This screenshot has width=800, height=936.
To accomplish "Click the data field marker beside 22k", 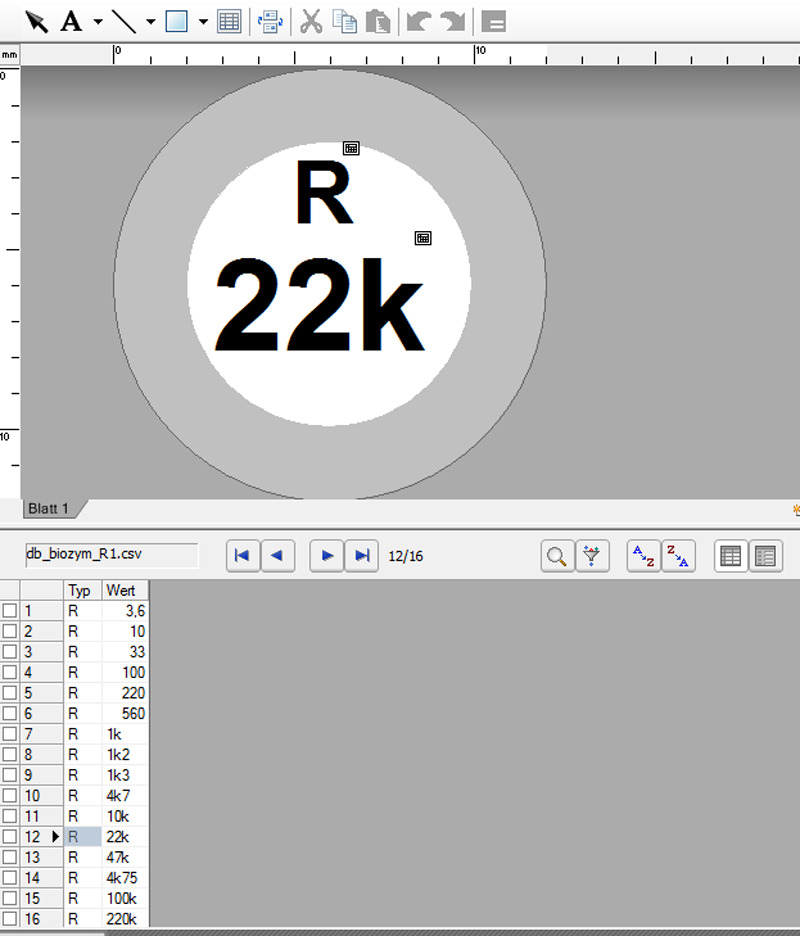I will coord(423,238).
